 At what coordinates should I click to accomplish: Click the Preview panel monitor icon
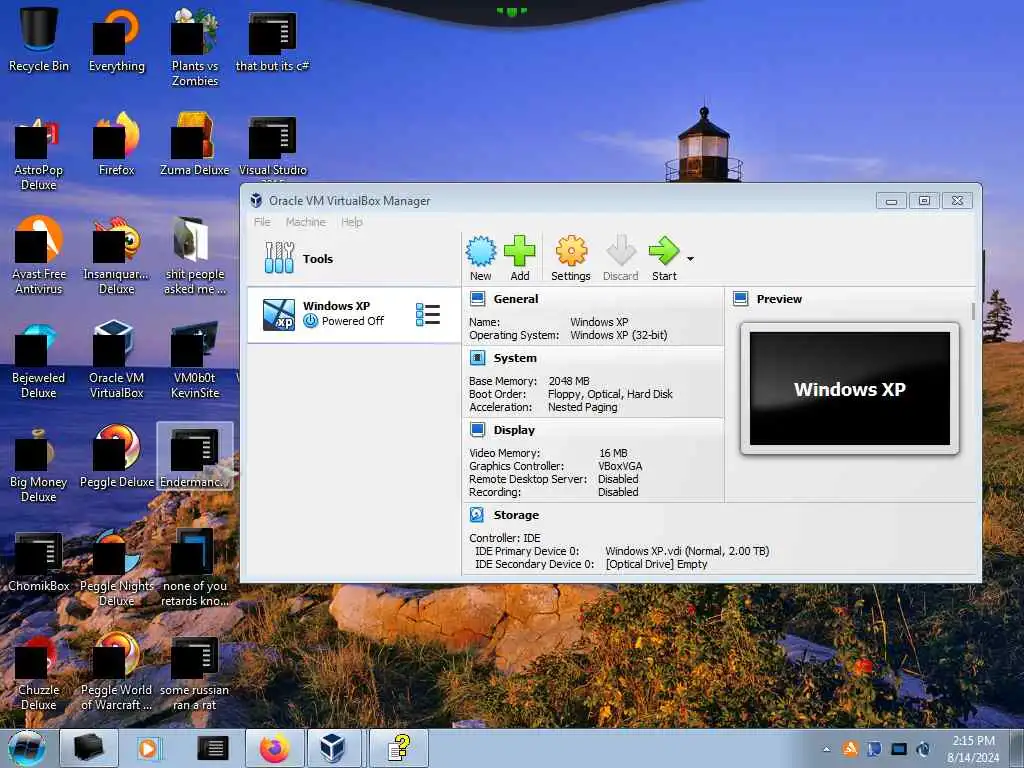(x=741, y=299)
